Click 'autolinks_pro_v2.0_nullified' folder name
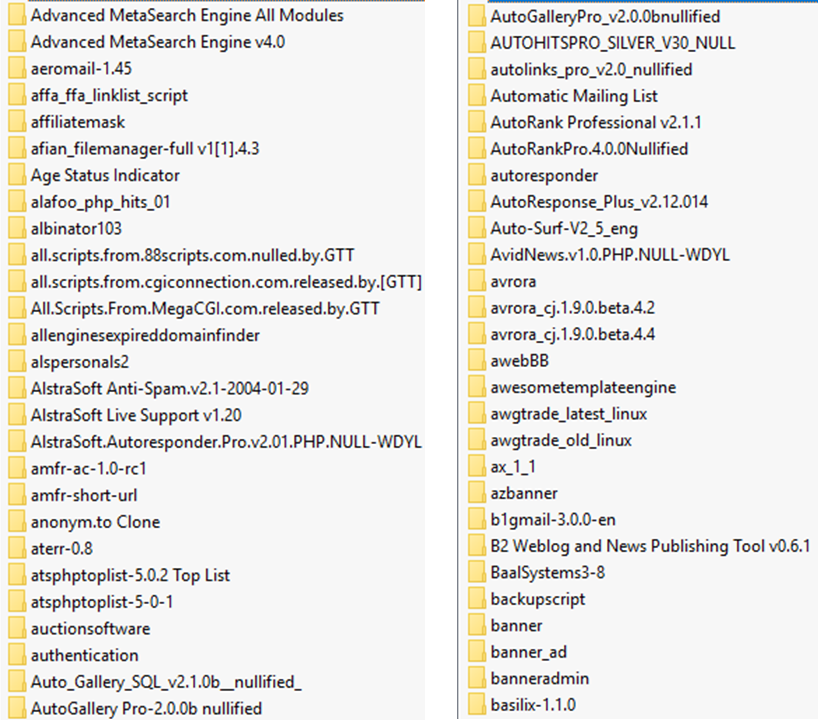Image resolution: width=818 pixels, height=720 pixels. pyautogui.click(x=591, y=69)
